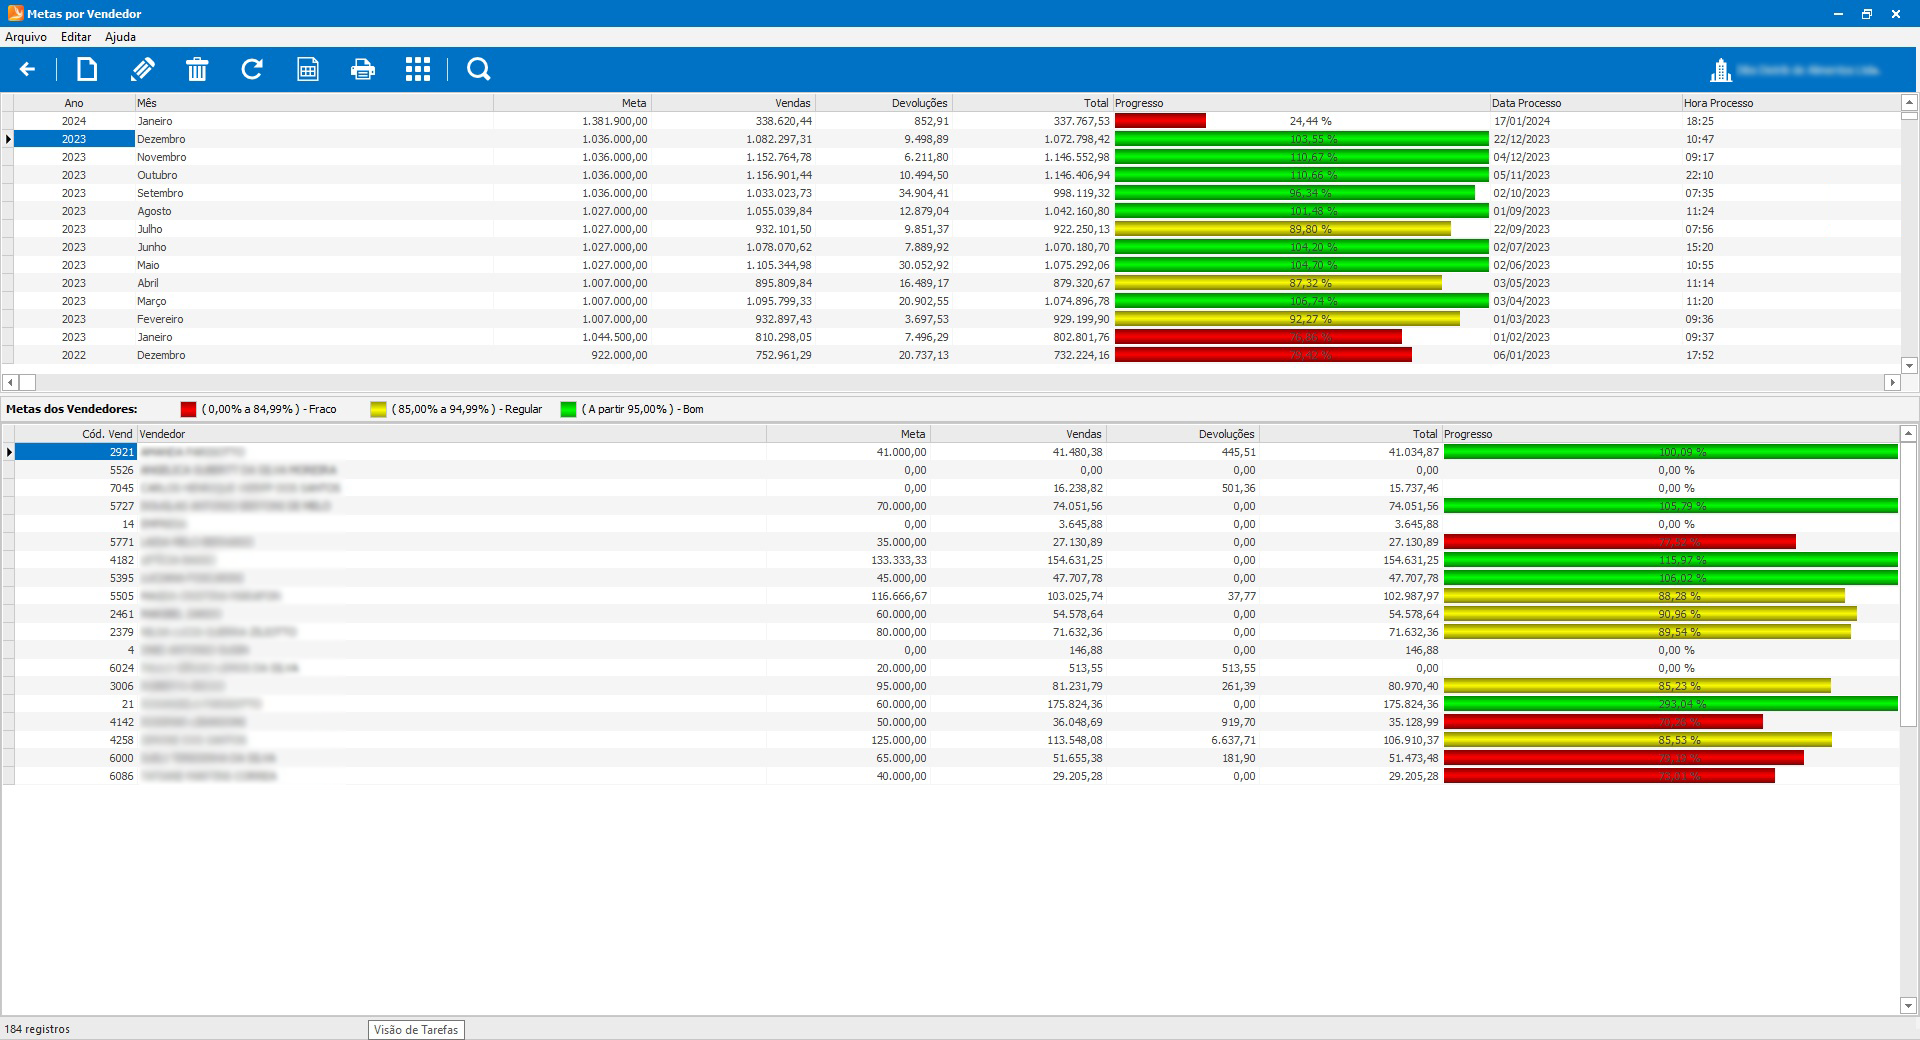1920x1040 pixels.
Task: Click the Vendedor column header in lower grid
Action: click(451, 434)
